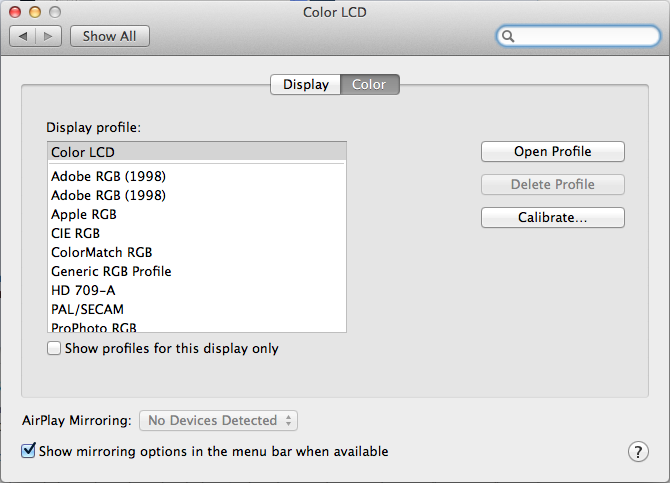Click the forward navigation arrow
670x483 pixels.
click(49, 36)
